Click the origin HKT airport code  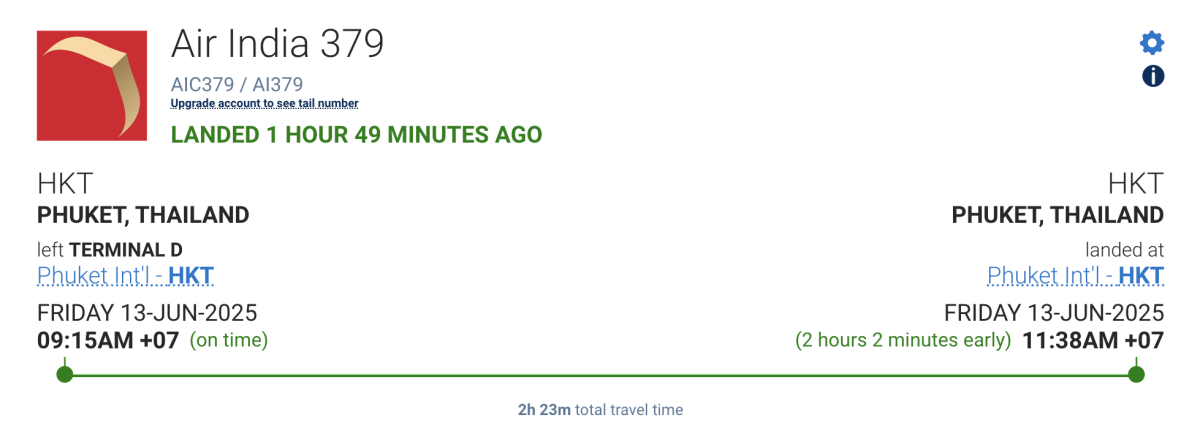click(65, 184)
